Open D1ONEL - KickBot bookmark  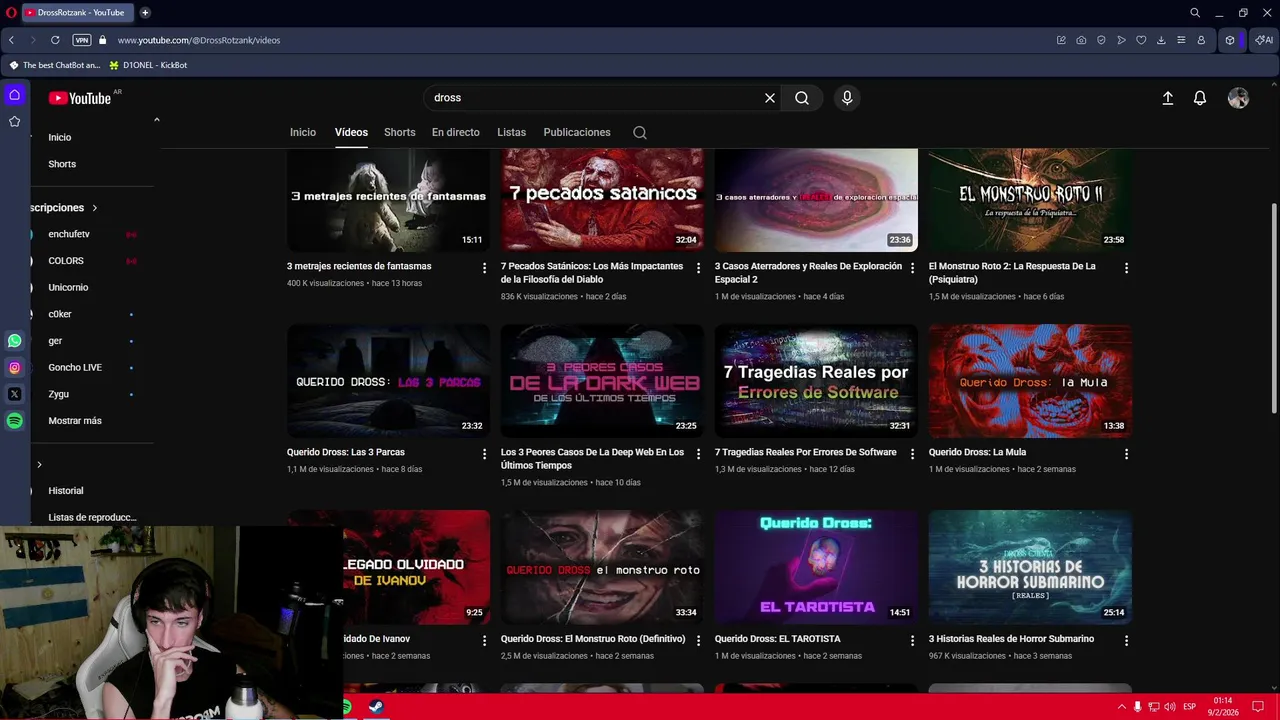(148, 65)
